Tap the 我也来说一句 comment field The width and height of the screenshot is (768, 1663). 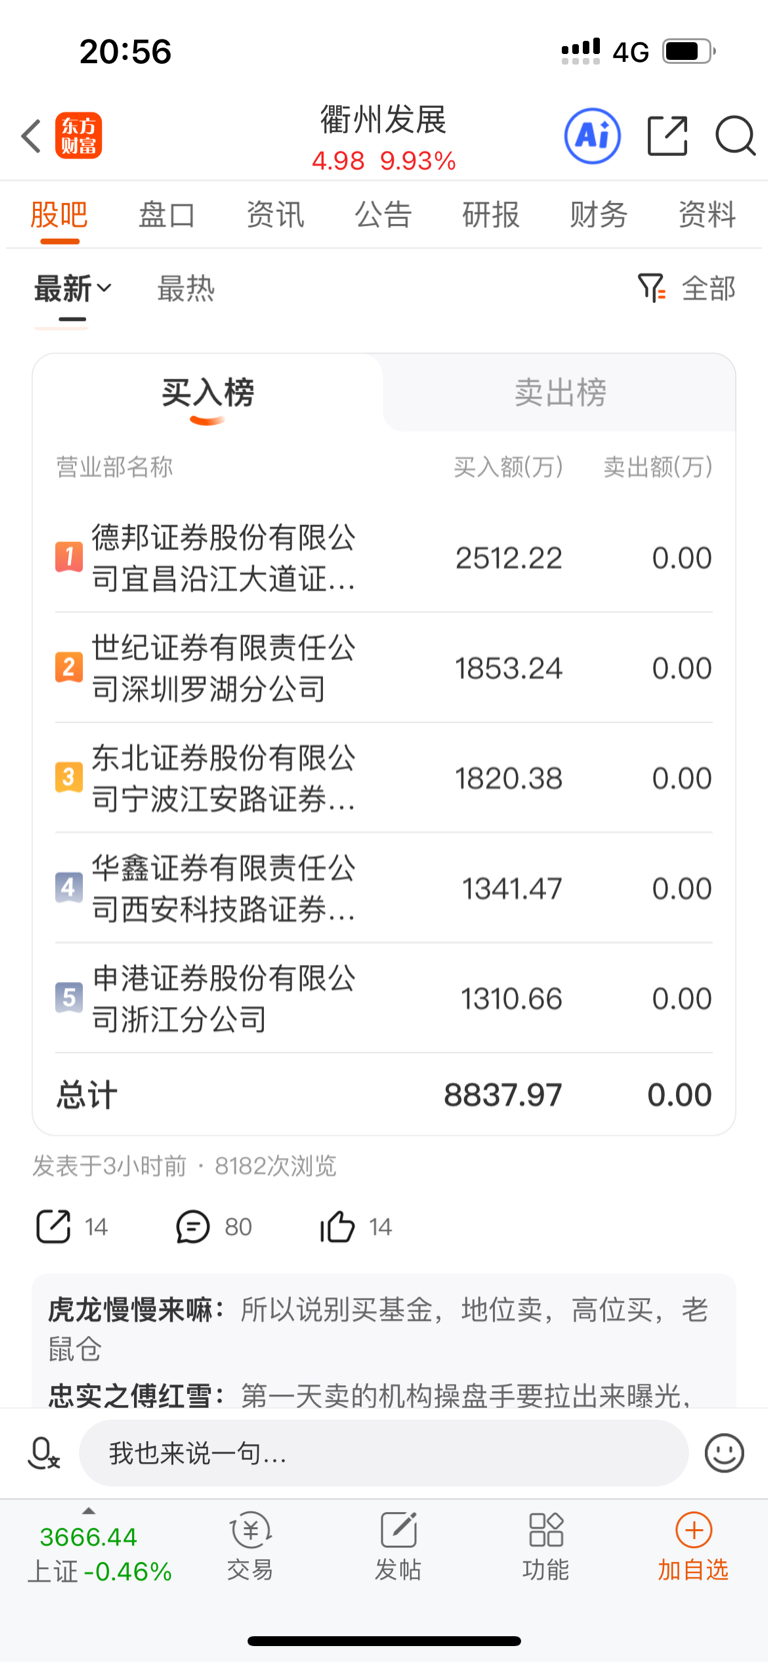(384, 1453)
